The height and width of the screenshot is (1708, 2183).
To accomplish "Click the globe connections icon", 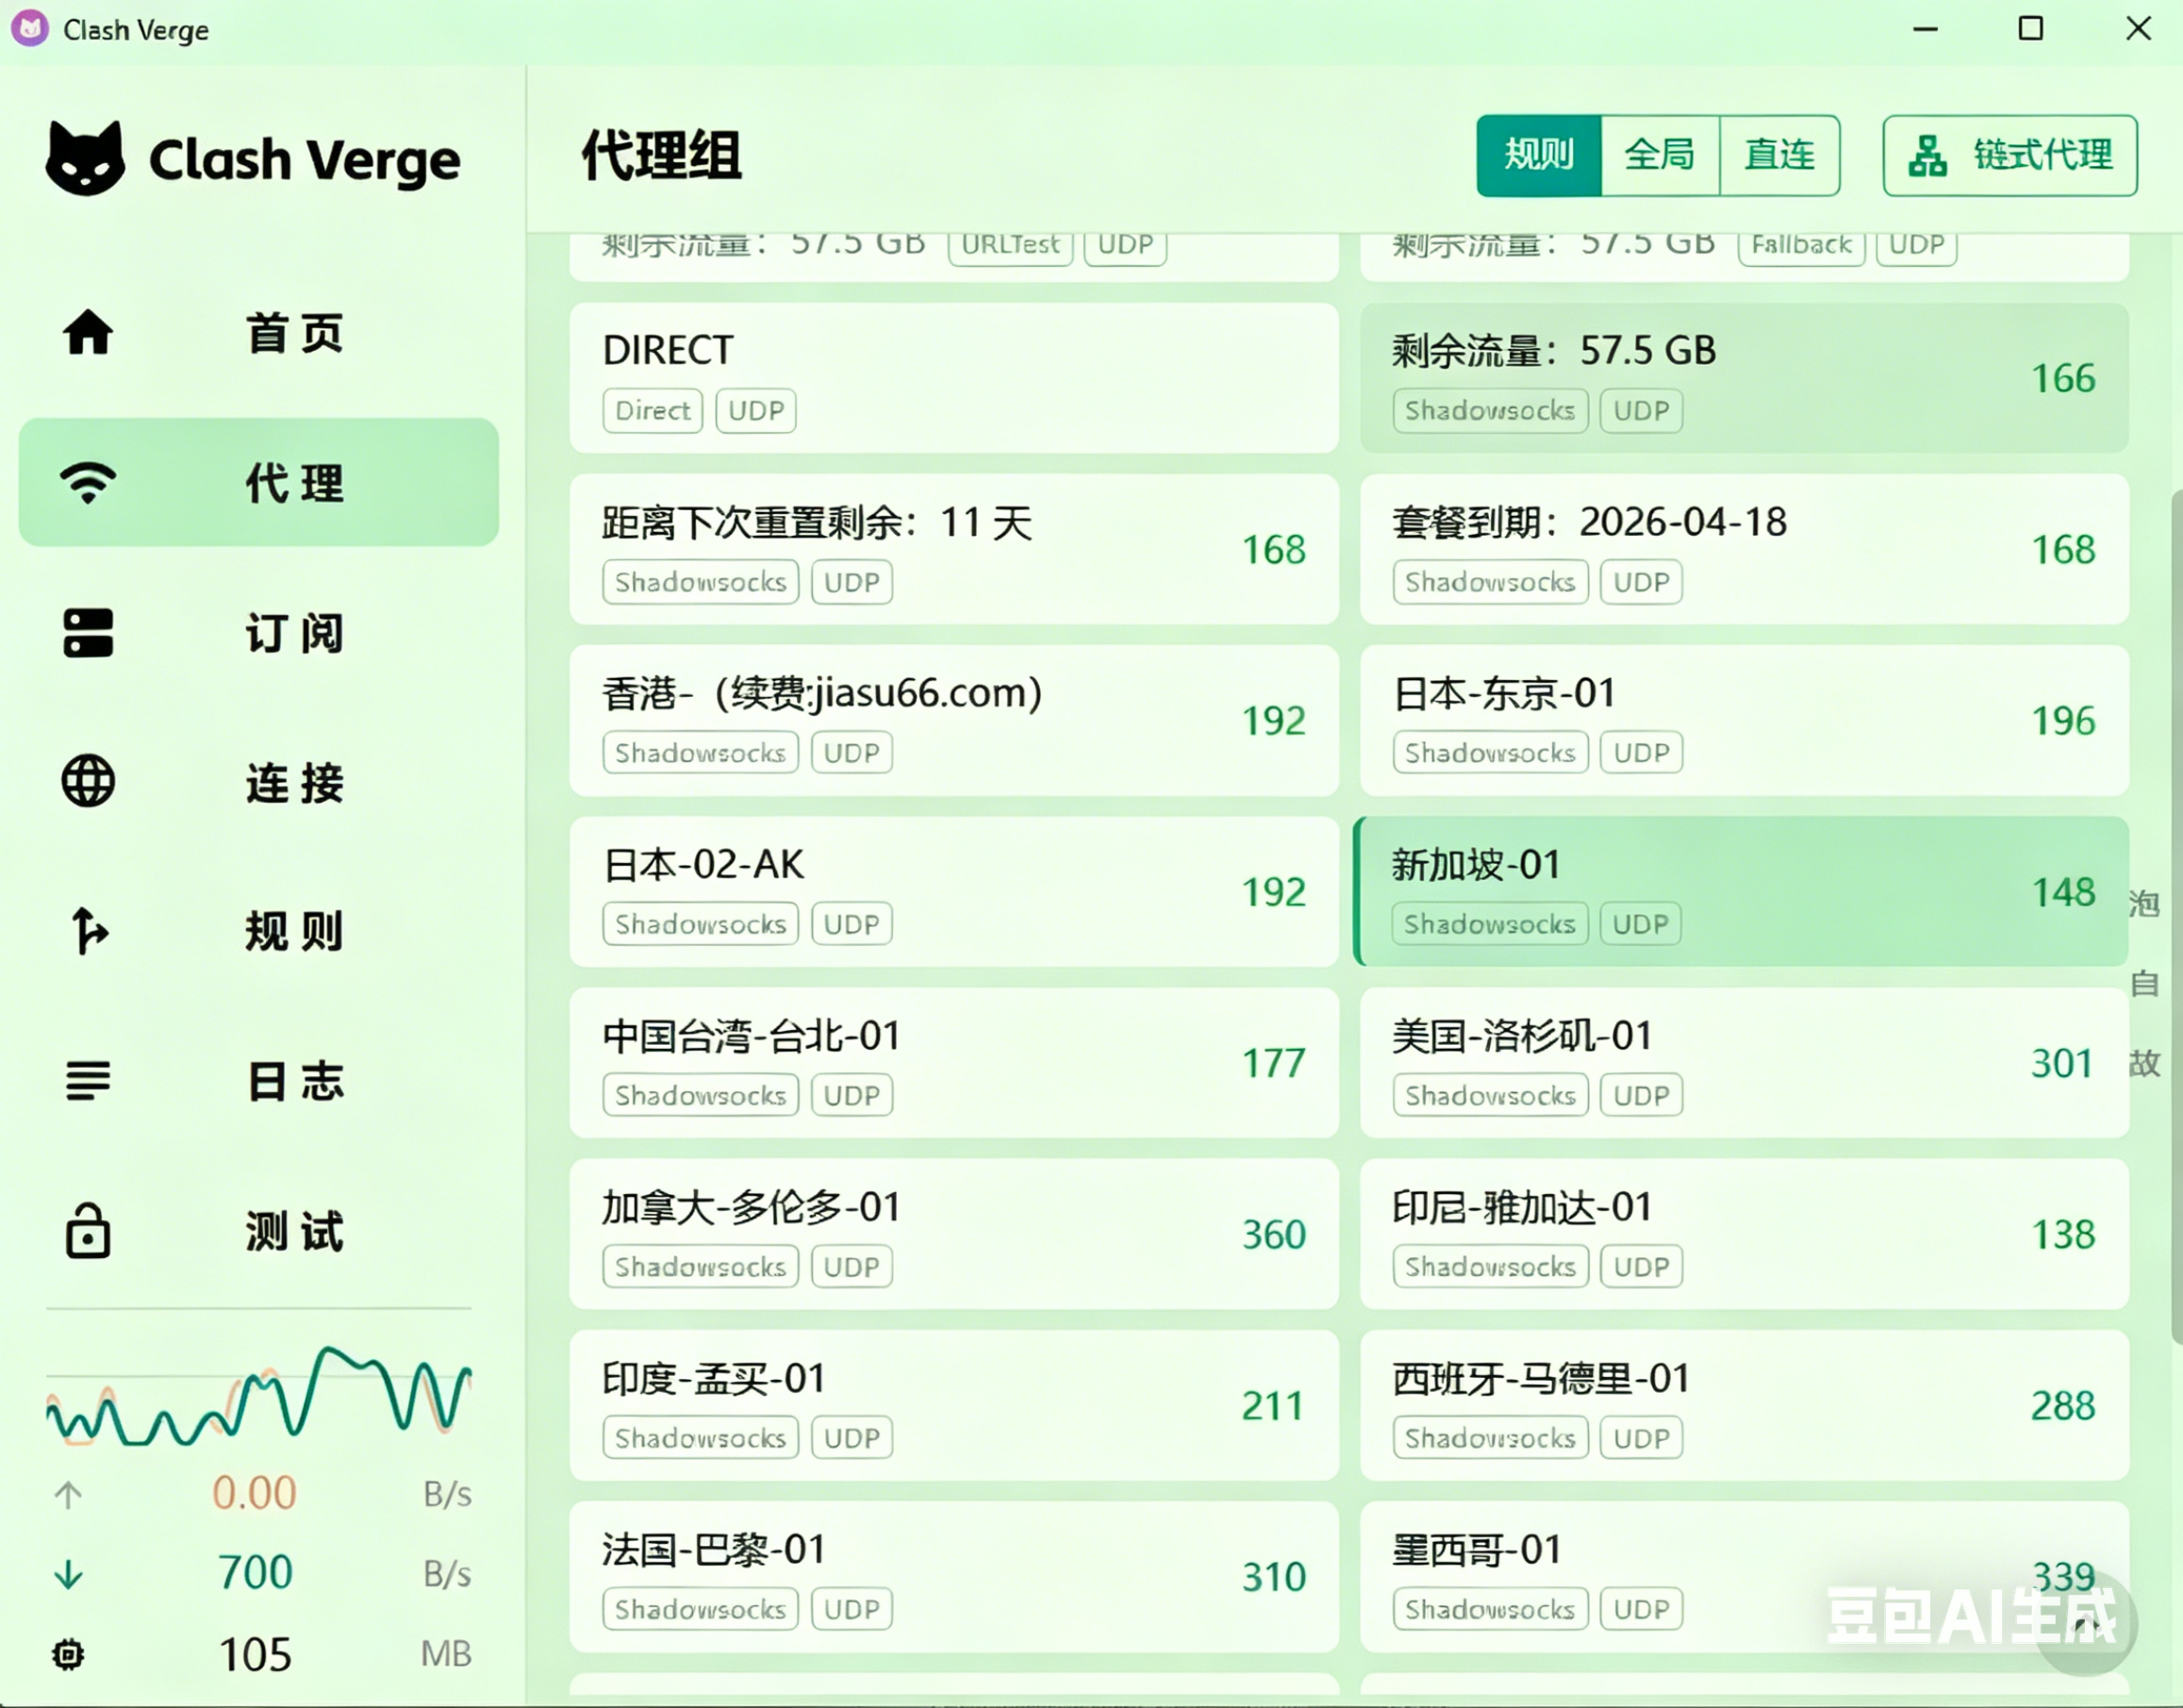I will [x=88, y=781].
